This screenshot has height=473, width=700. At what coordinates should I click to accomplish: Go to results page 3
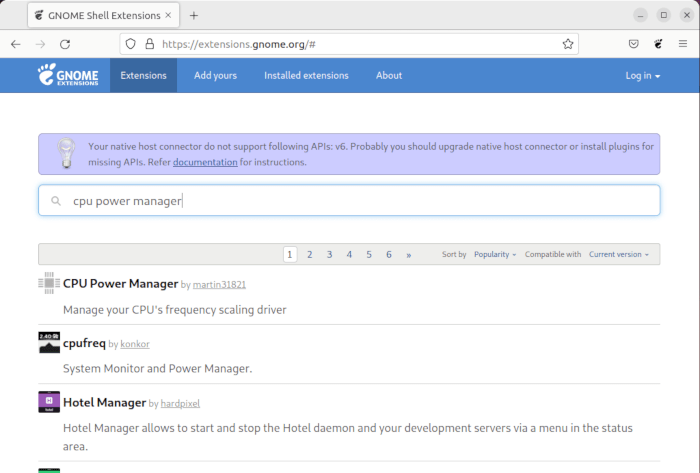329,254
